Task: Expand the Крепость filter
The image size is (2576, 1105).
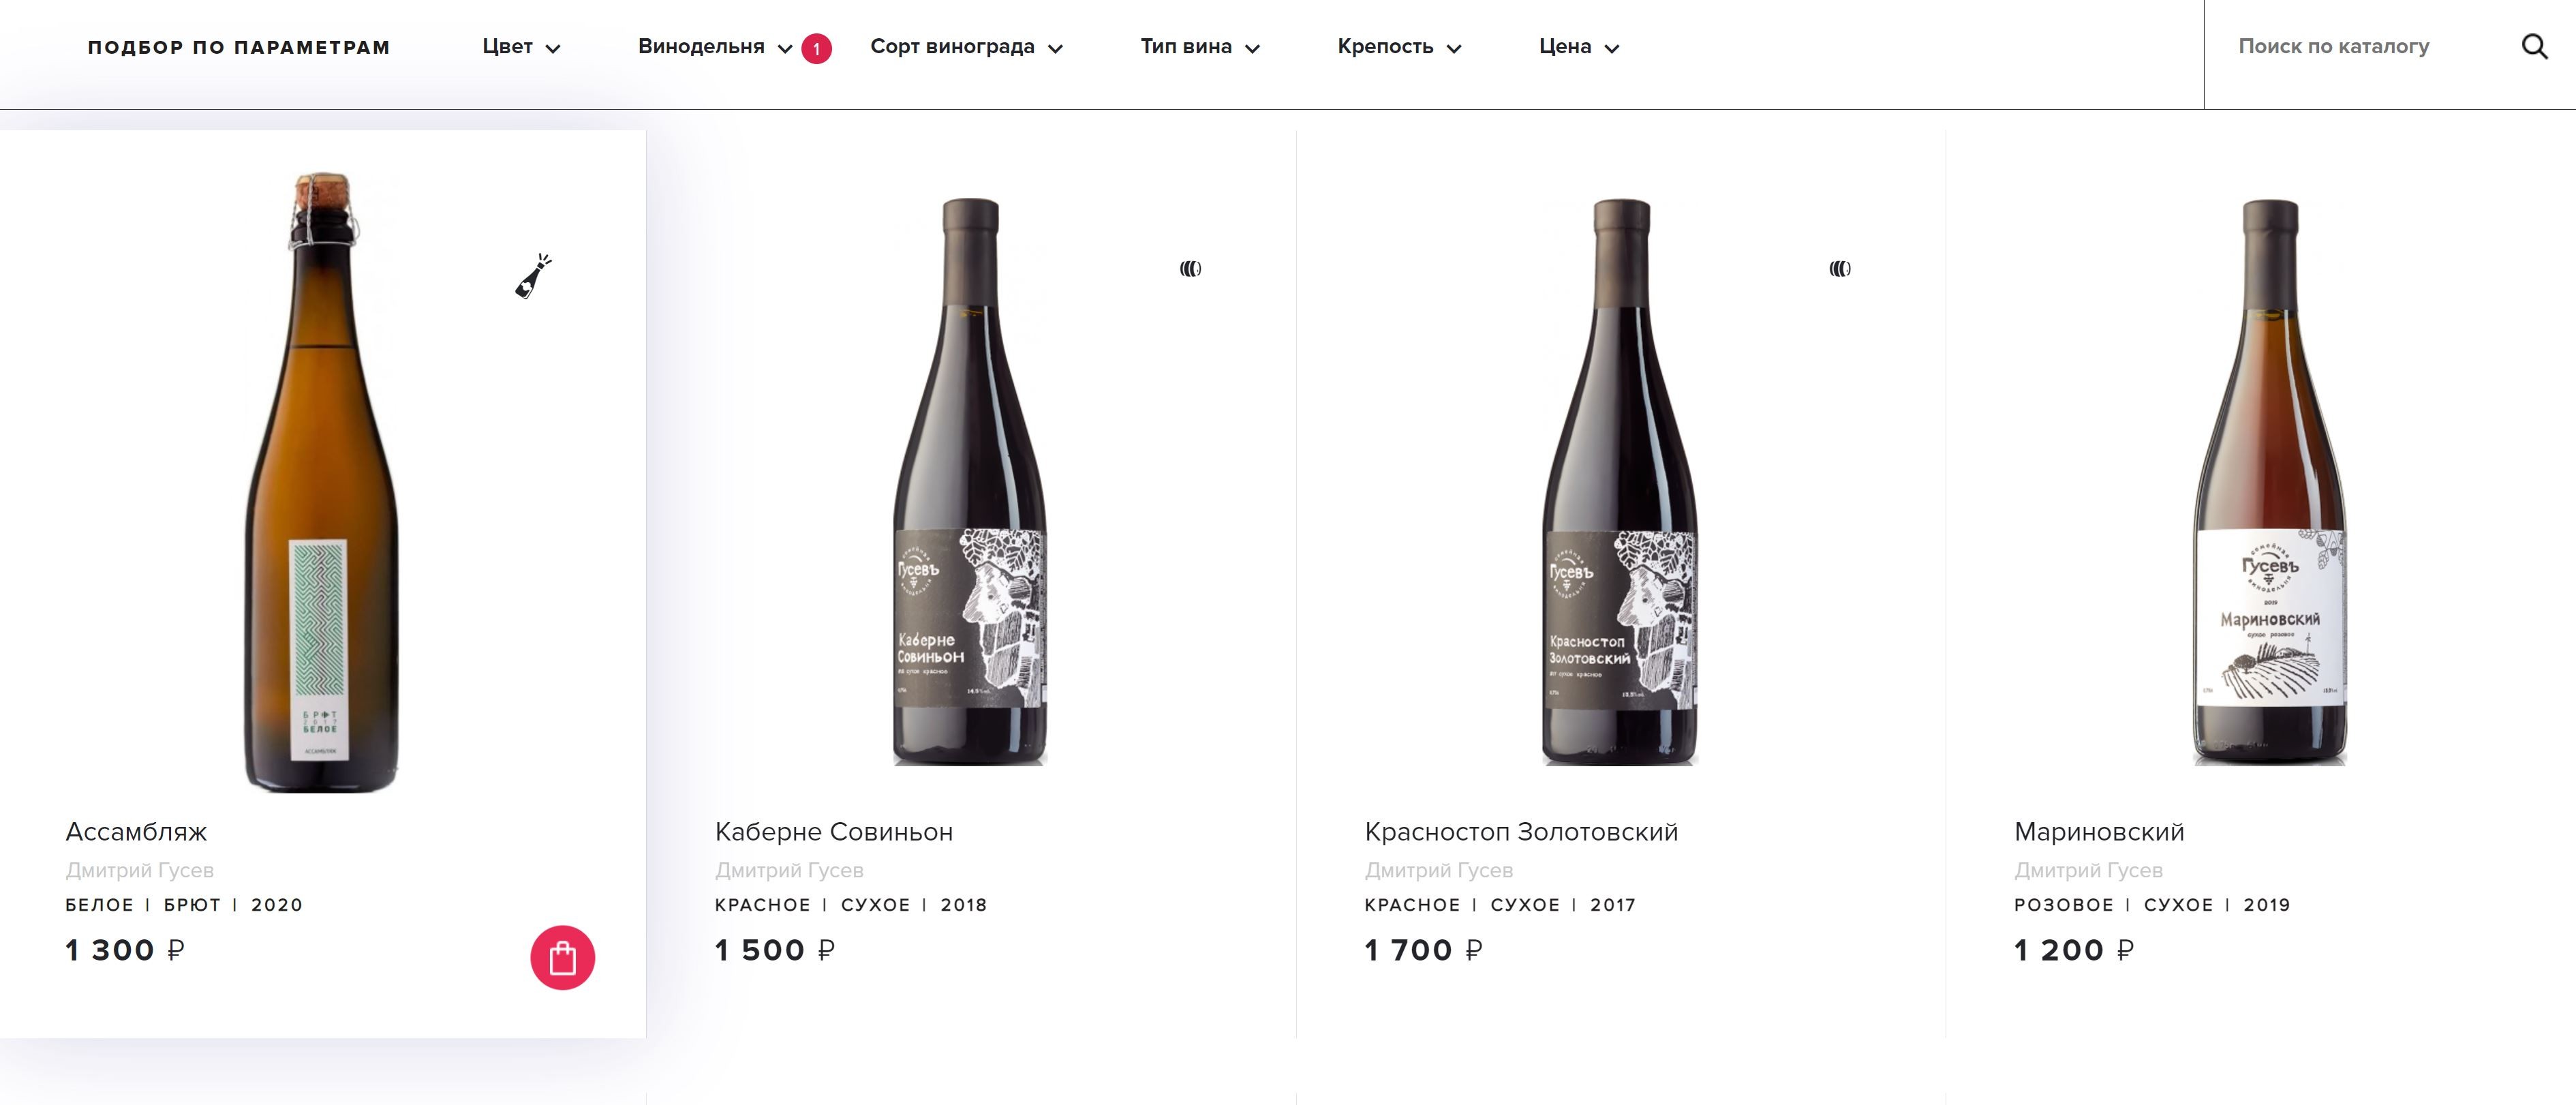Action: pyautogui.click(x=1399, y=47)
